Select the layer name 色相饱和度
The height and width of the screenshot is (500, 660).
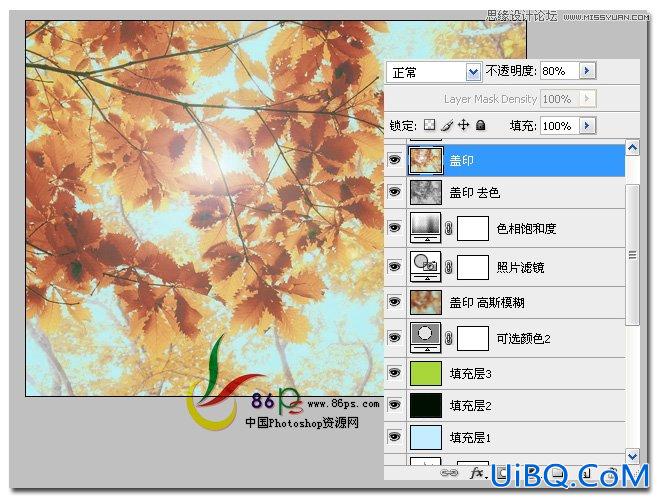pos(526,229)
